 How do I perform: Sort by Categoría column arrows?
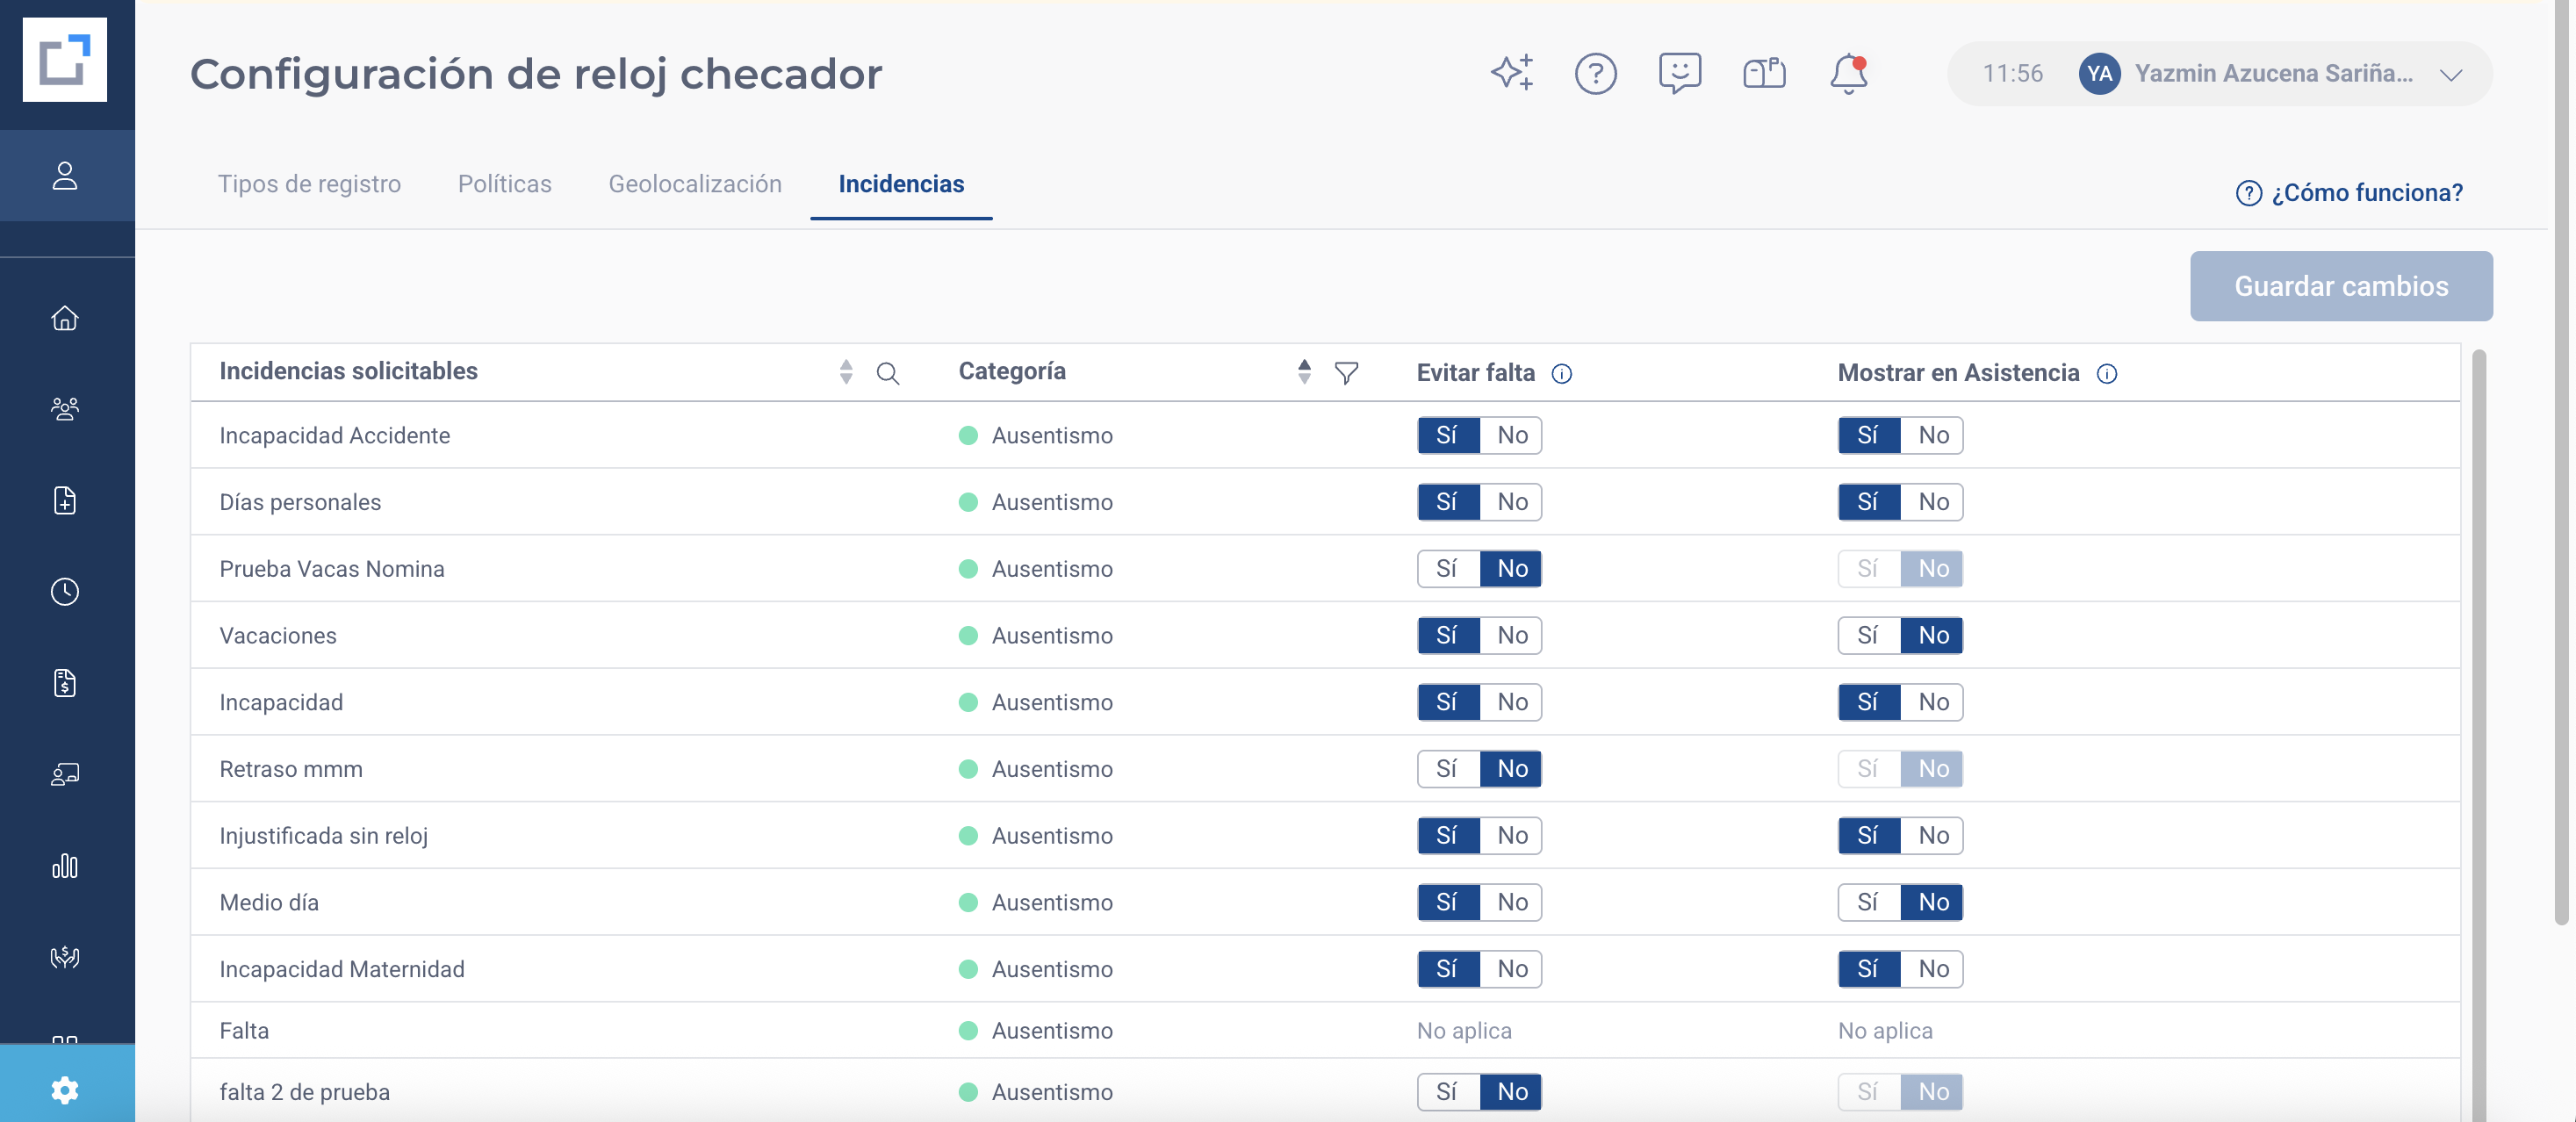1304,372
